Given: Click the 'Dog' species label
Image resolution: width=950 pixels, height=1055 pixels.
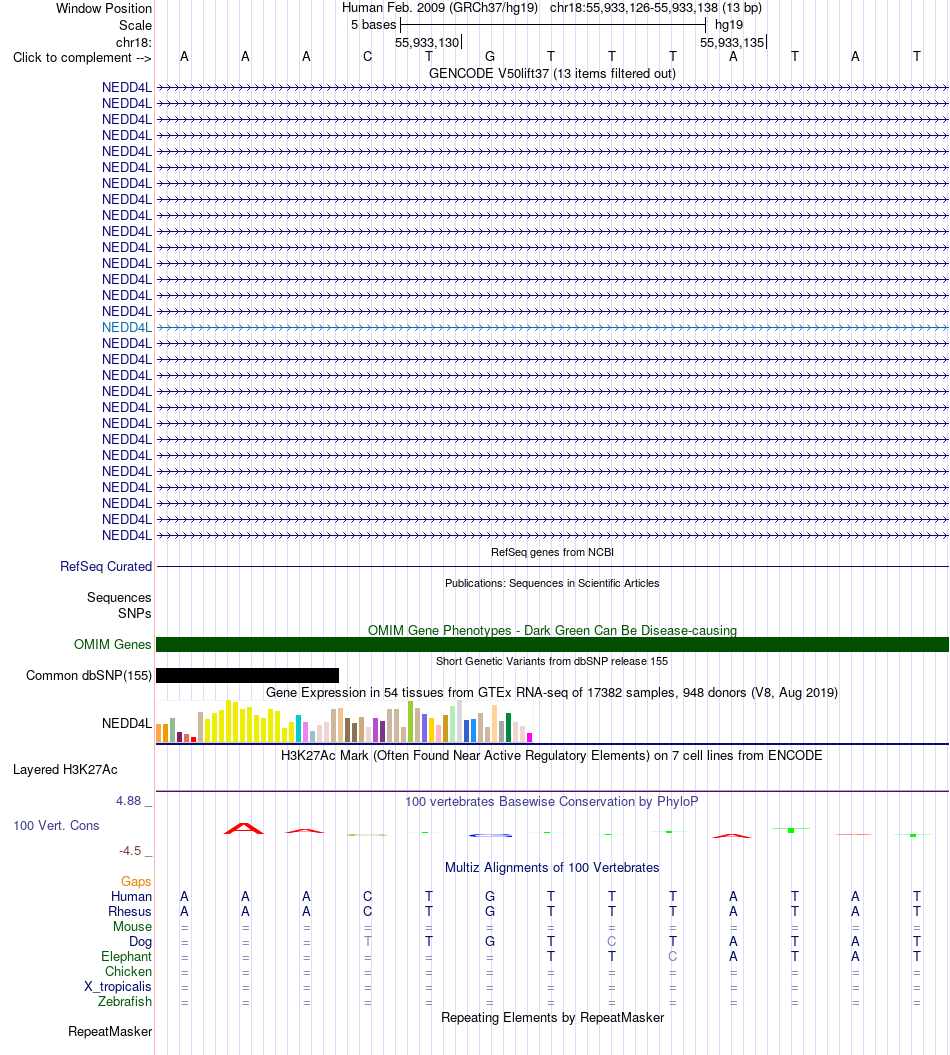Looking at the screenshot, I should tap(141, 941).
